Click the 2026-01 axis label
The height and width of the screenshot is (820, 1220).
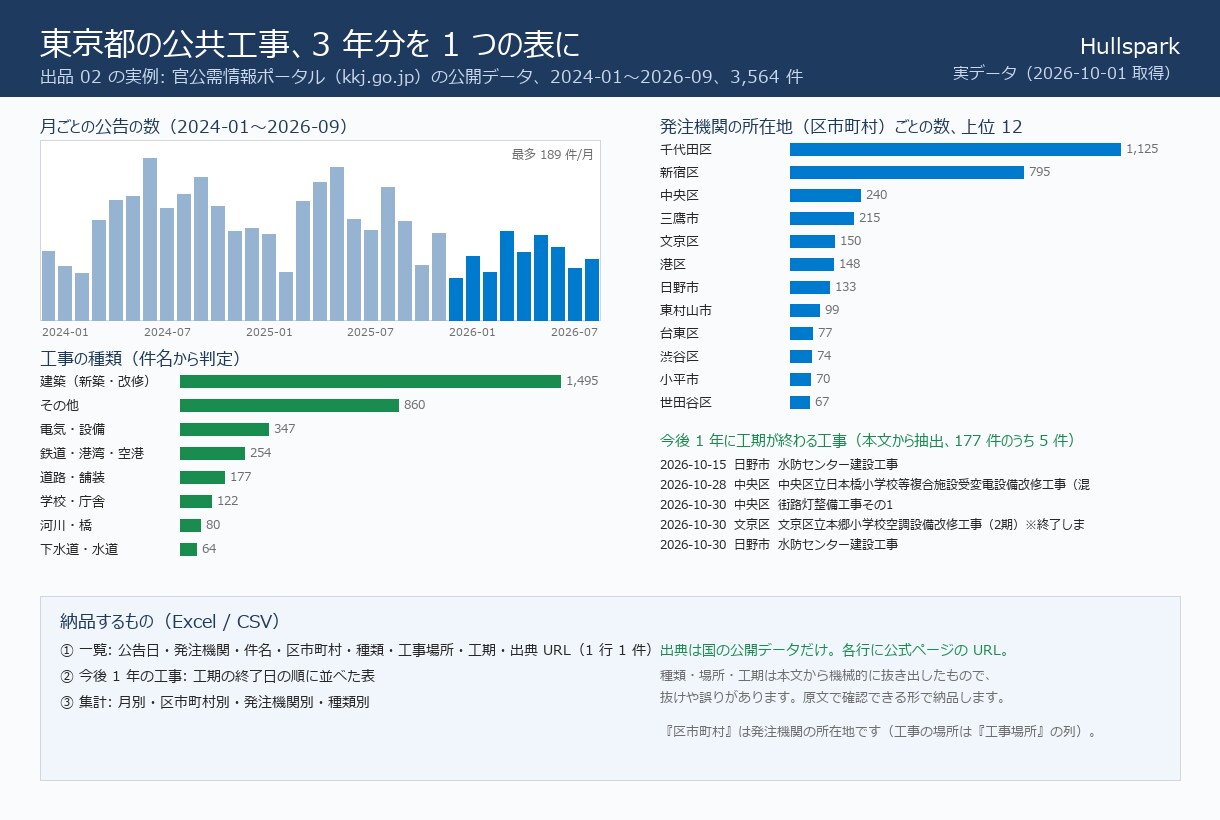pyautogui.click(x=472, y=332)
